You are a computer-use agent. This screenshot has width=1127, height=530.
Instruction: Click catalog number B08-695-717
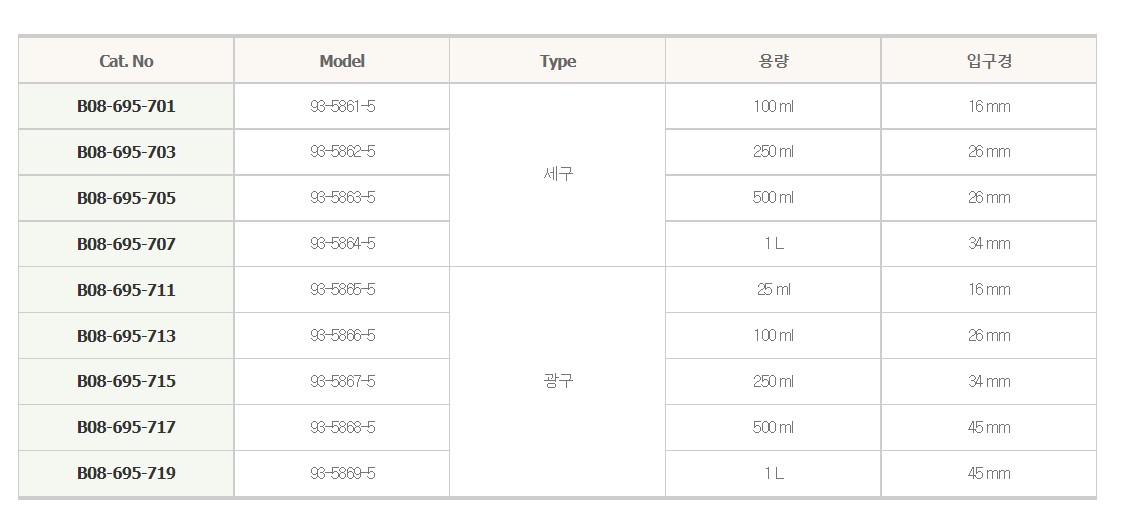(126, 427)
